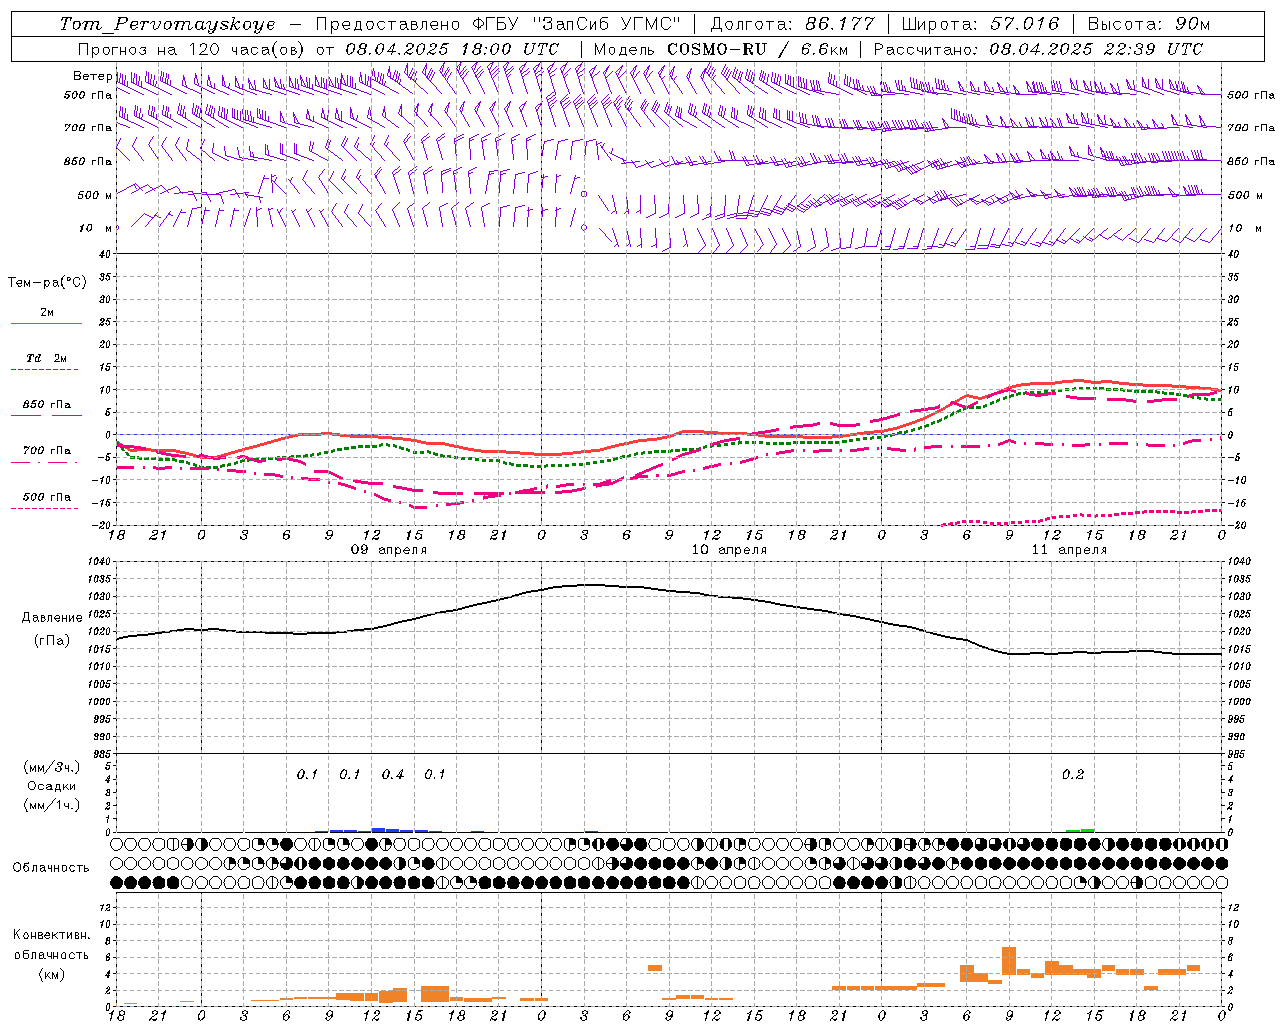Click the 500 м wind level label on the left axis
The image size is (1280, 1024).
[x=95, y=195]
